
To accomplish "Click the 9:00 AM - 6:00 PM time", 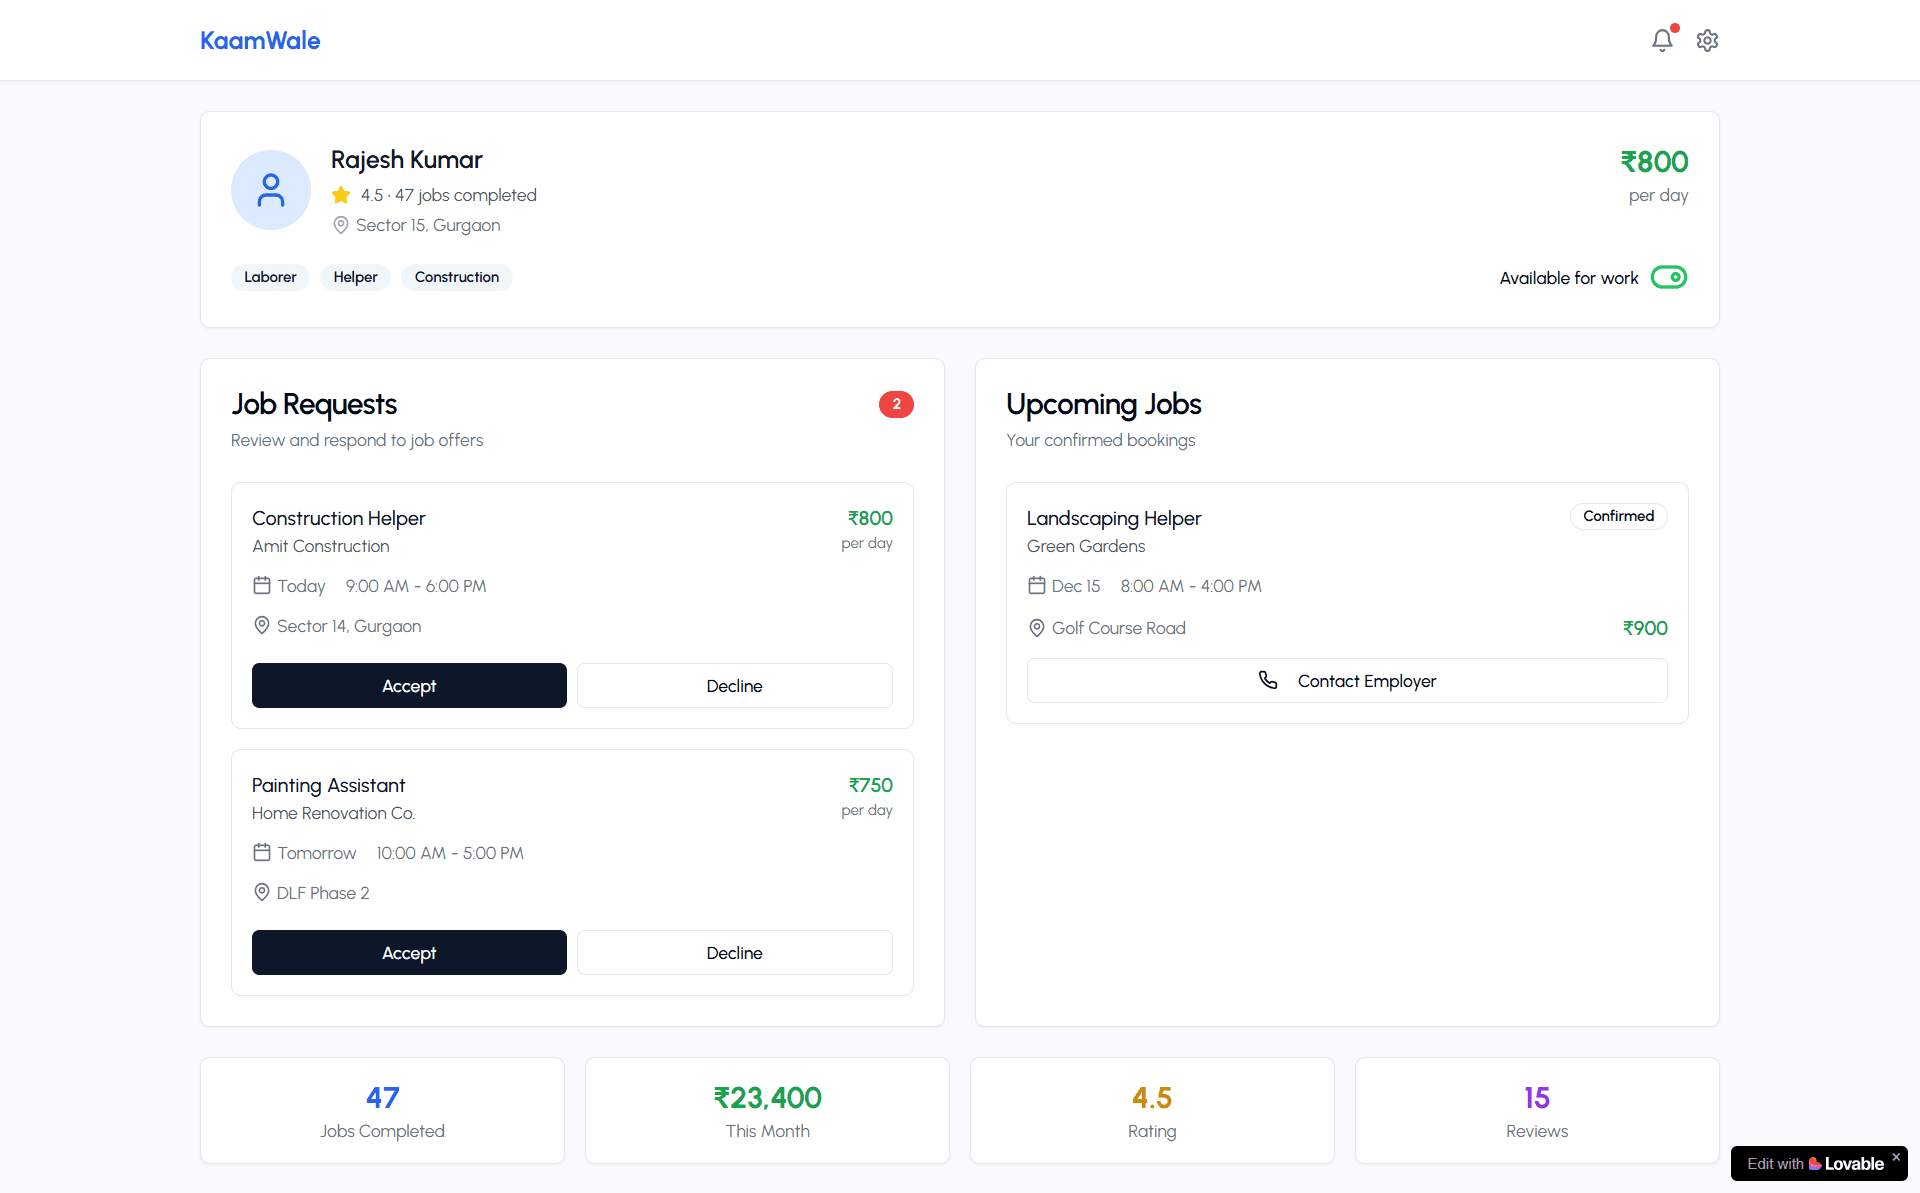I will point(416,586).
